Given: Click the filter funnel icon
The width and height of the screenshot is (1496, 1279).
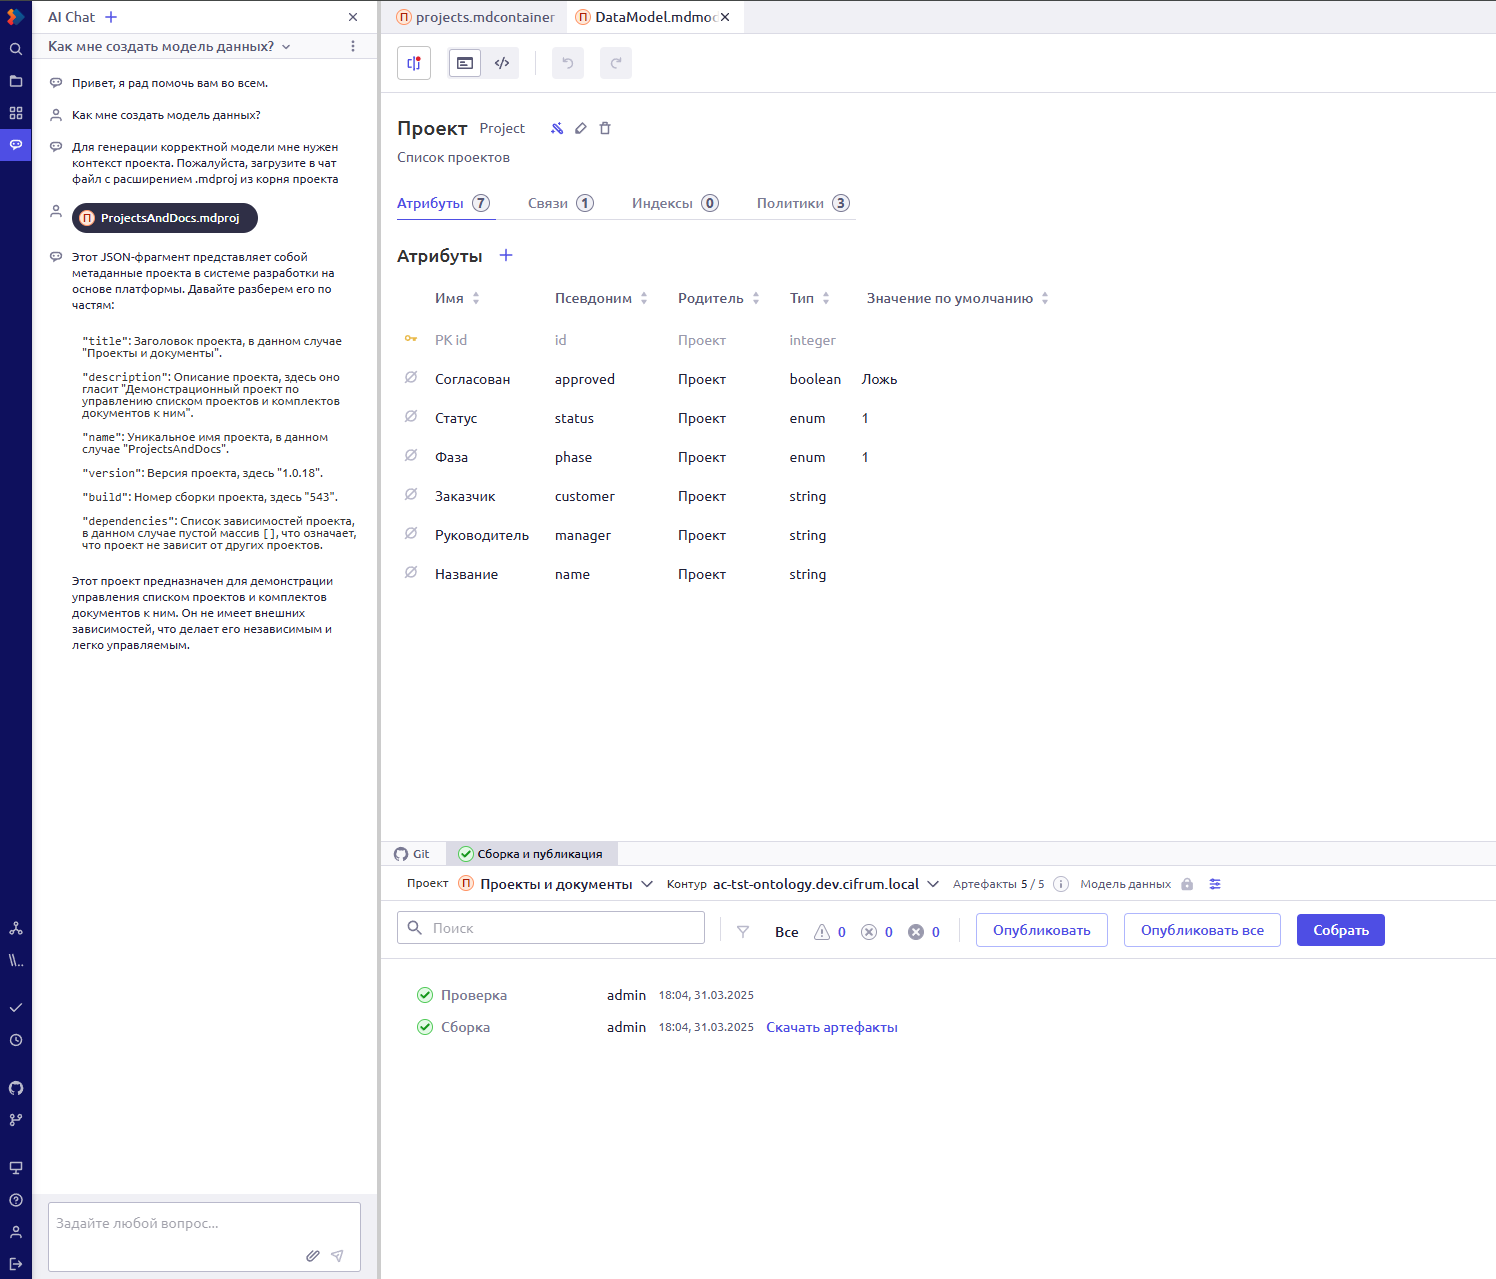Looking at the screenshot, I should click(x=743, y=932).
